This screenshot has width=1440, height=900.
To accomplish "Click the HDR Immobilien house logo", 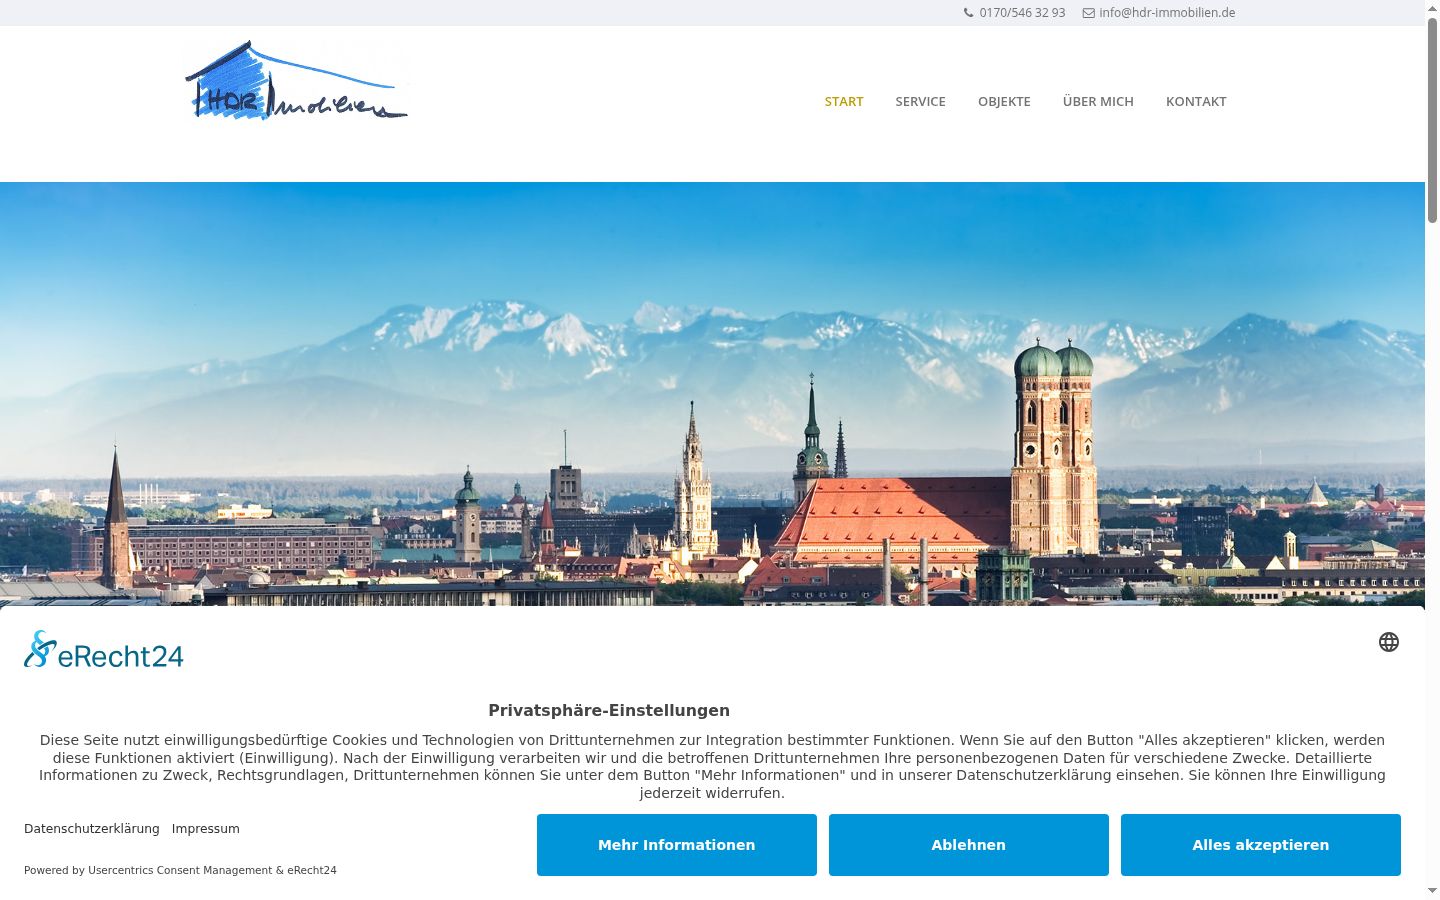I will coord(297,81).
